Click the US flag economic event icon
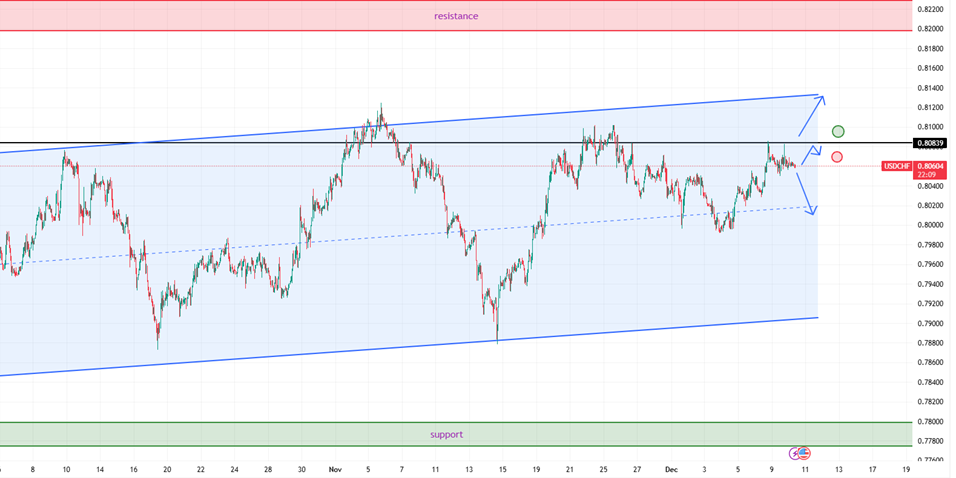The image size is (956, 478). pyautogui.click(x=805, y=453)
